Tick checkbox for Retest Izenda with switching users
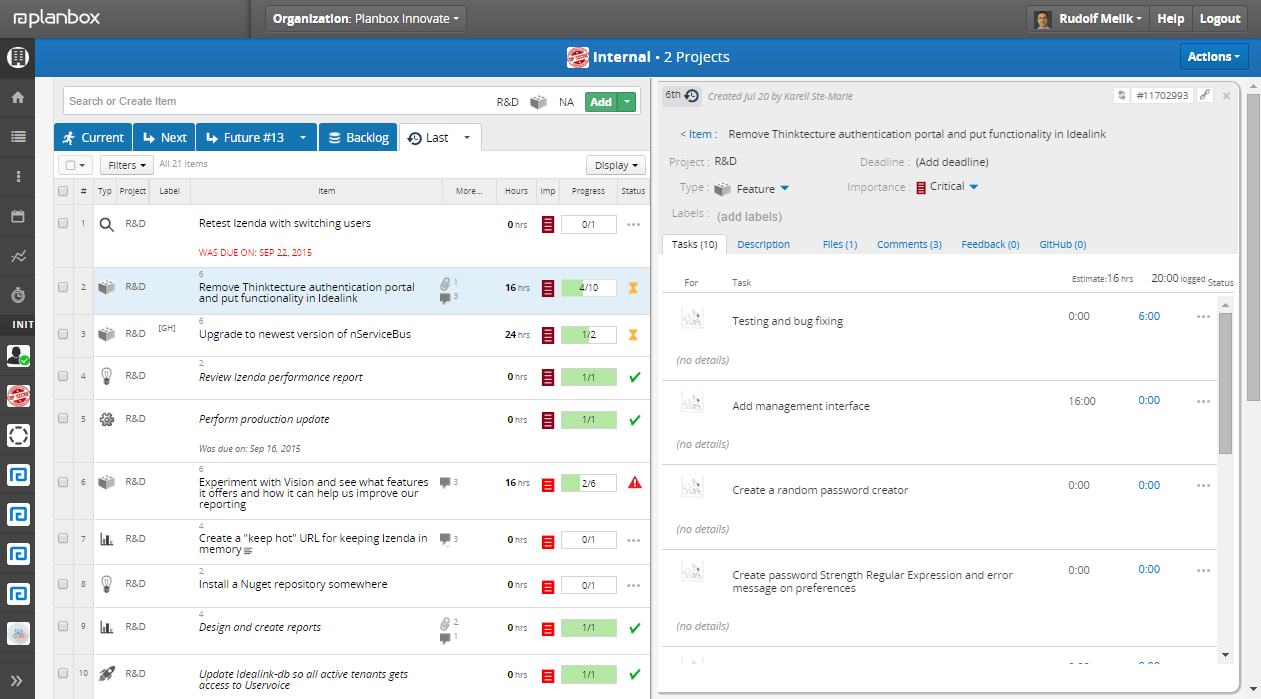Image resolution: width=1261 pixels, height=699 pixels. pos(63,224)
